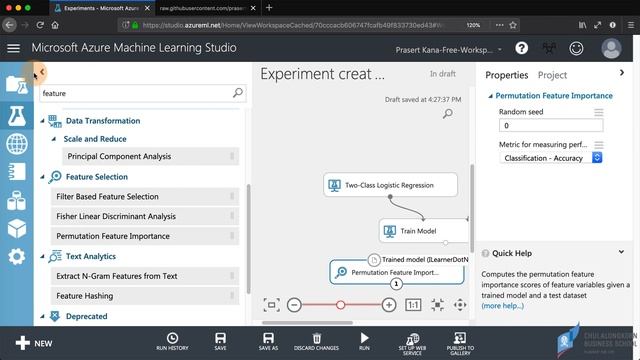Click Set Up Web Service
Image resolution: width=640 pixels, height=360 pixels.
point(412,344)
